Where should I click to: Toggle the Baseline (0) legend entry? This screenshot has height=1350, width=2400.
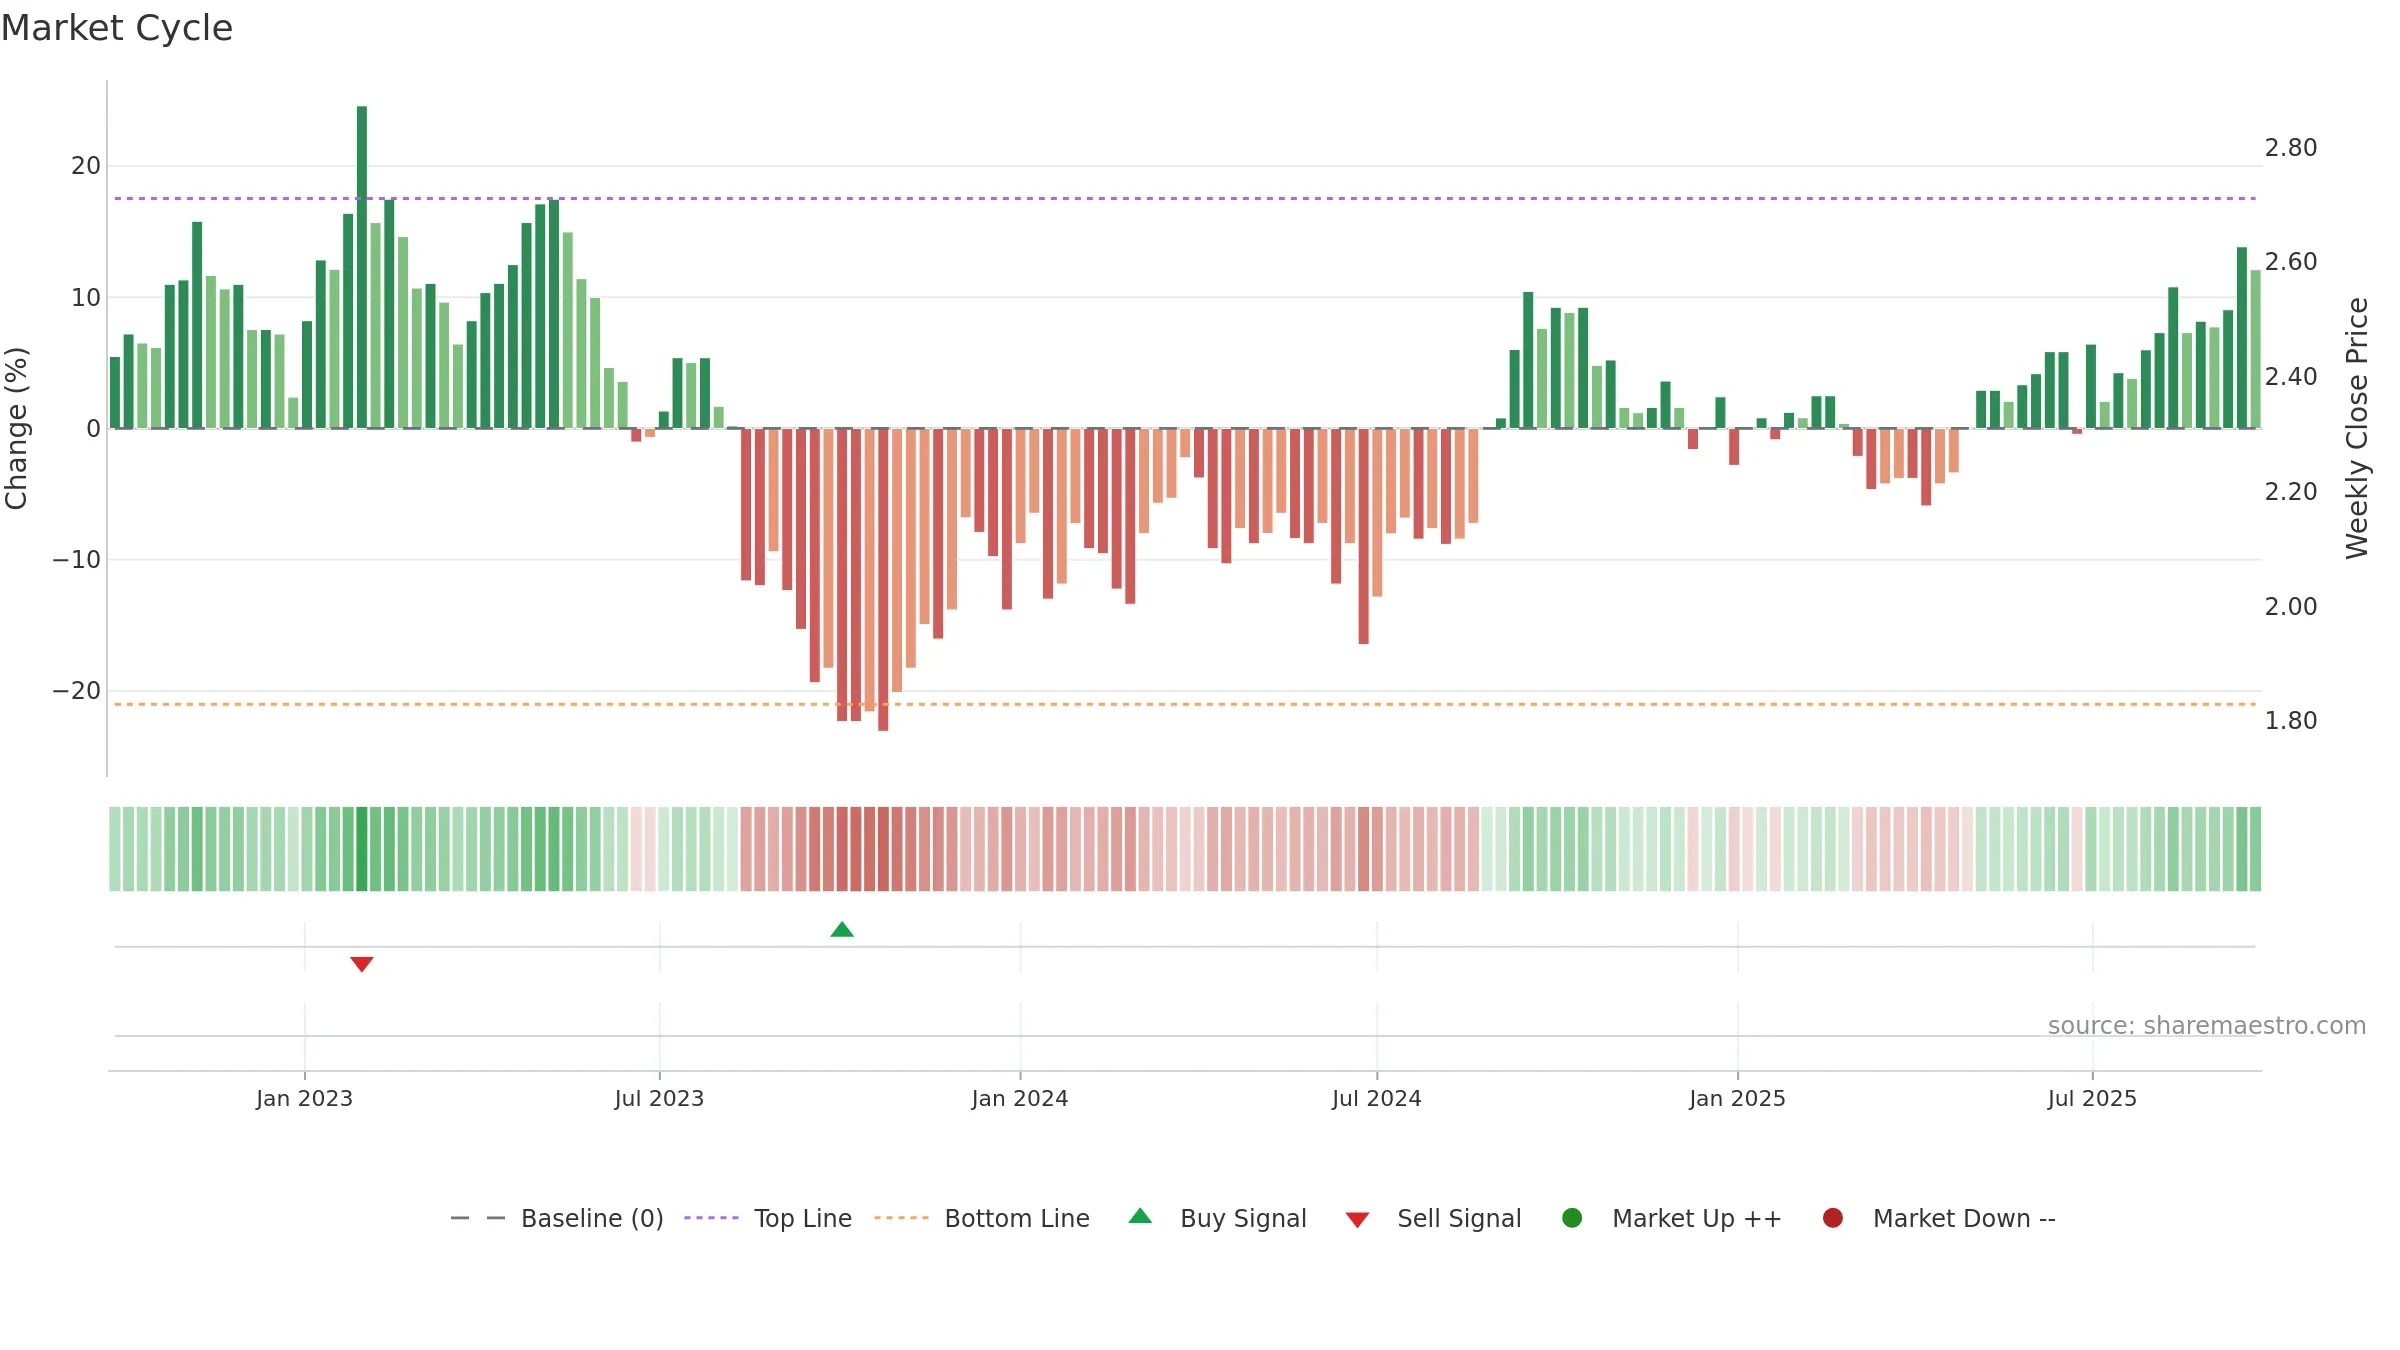pos(557,1219)
